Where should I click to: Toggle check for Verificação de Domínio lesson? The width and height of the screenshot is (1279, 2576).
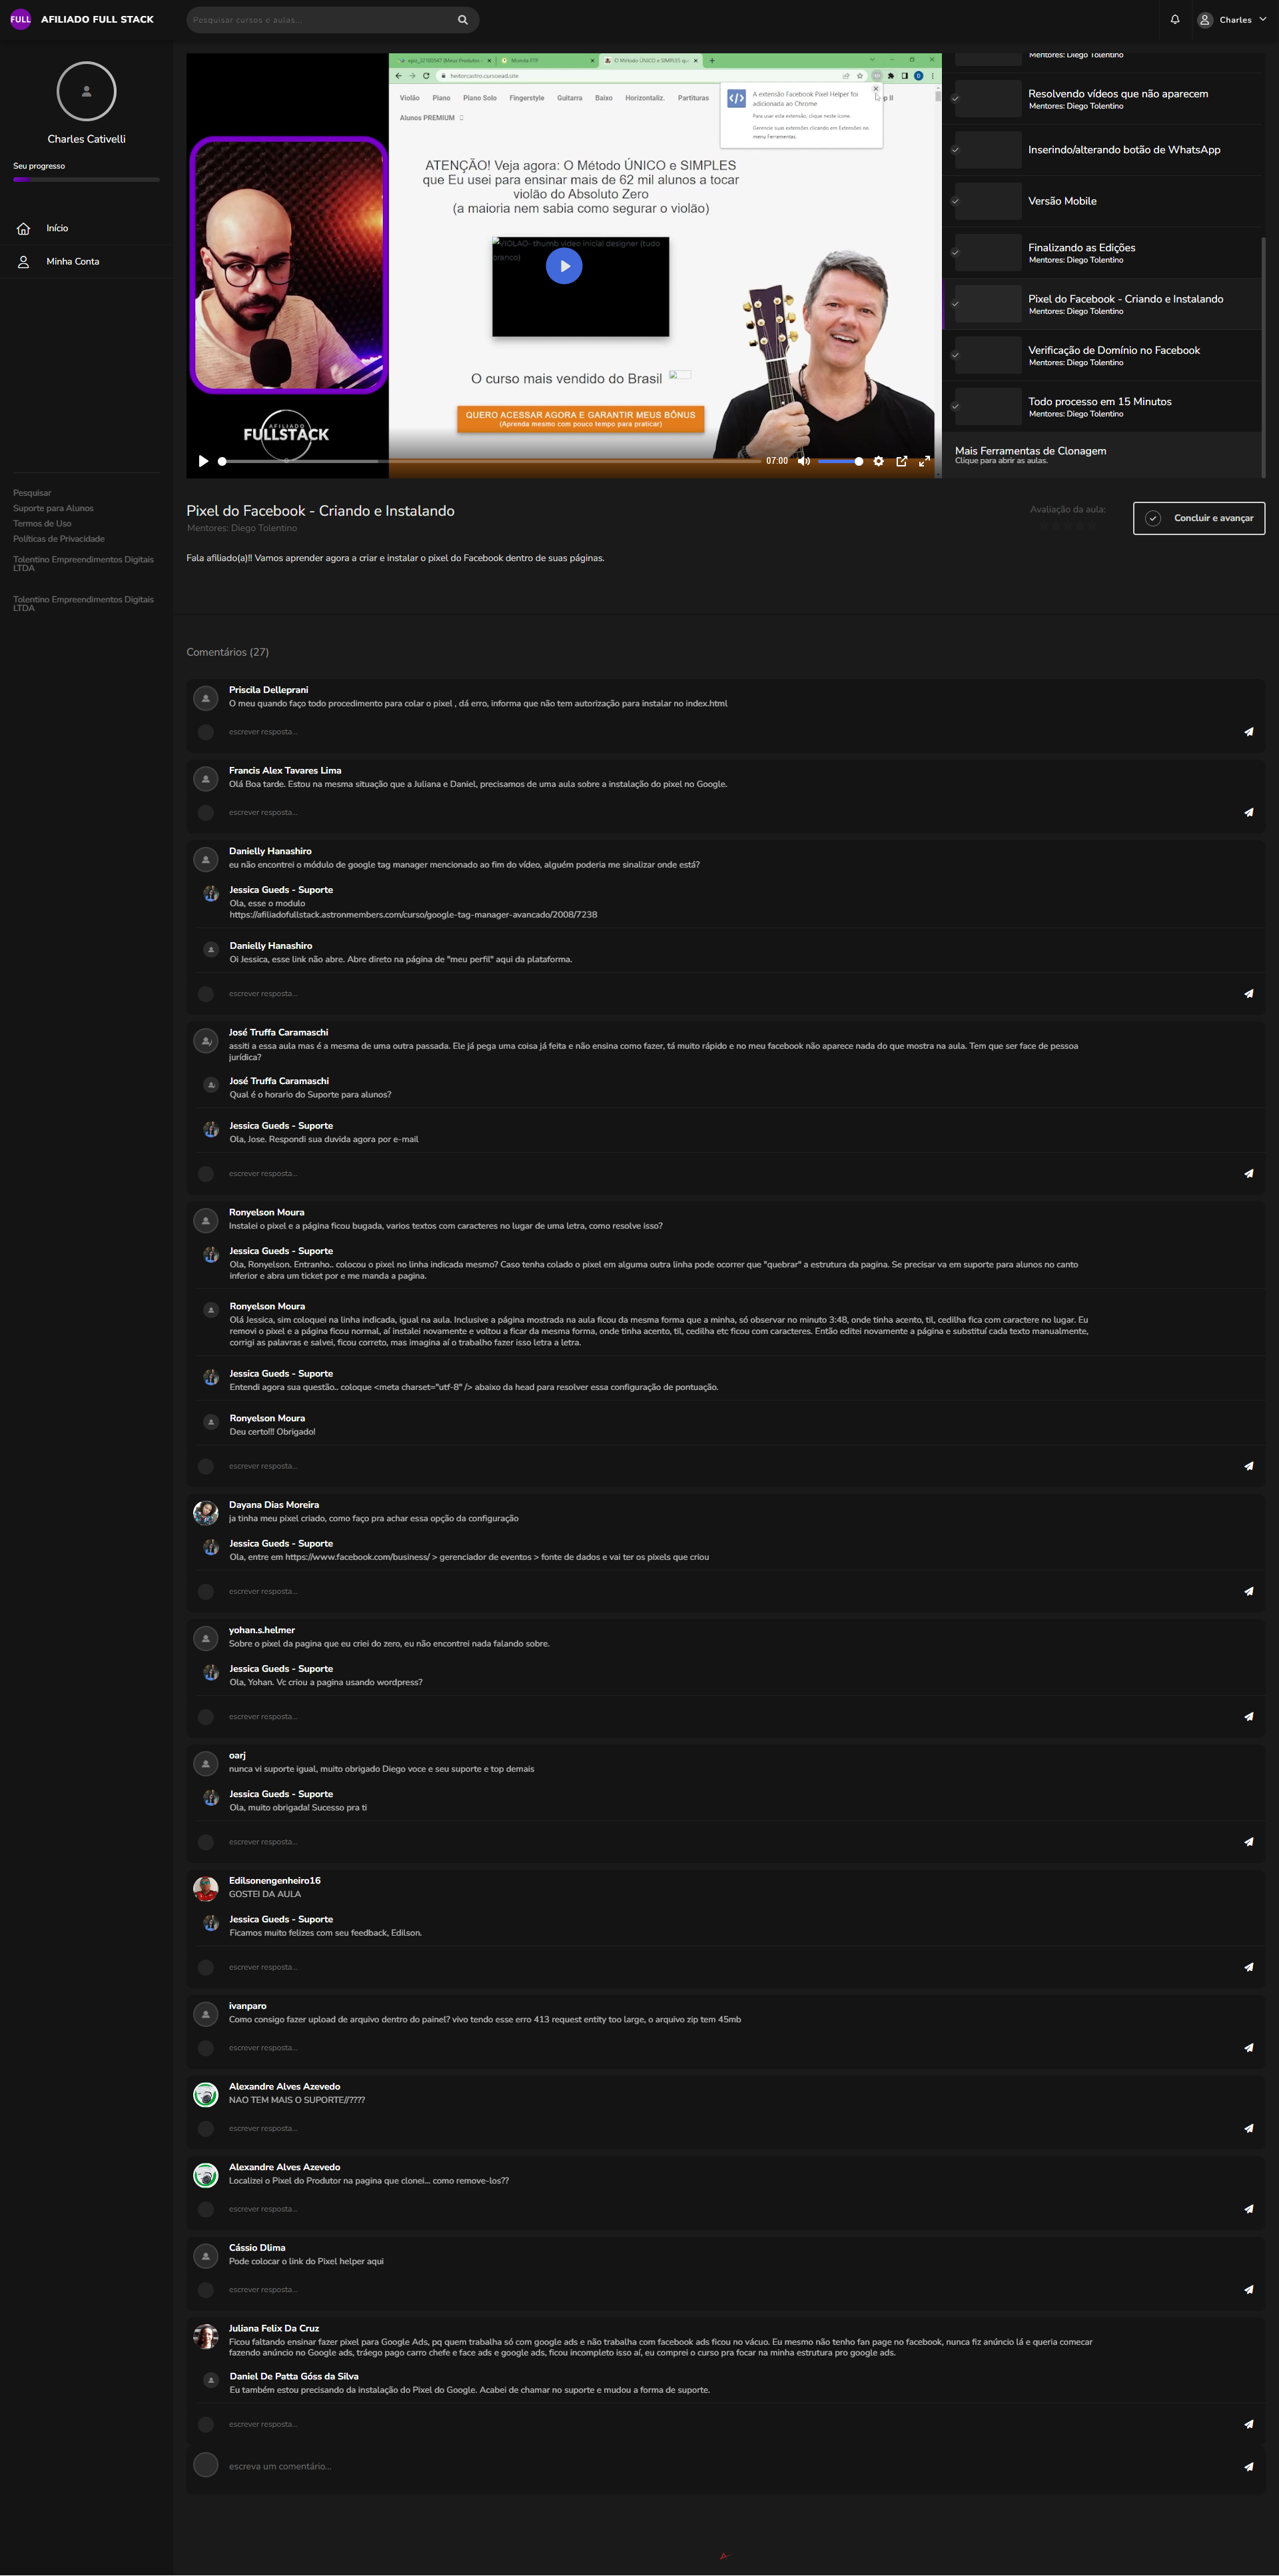point(955,355)
